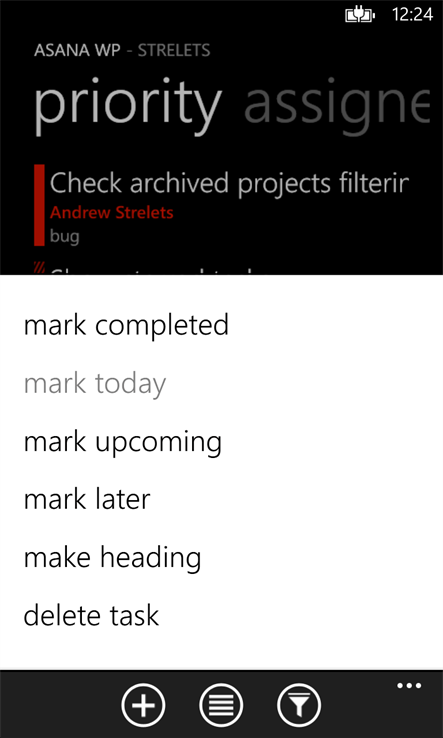
Task: Tap the 'ASANA WP - STRELETS' header
Action: (x=122, y=50)
